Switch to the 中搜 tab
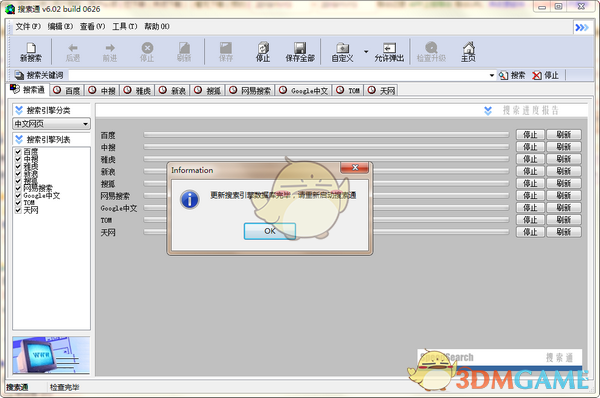600x398 pixels. tap(102, 90)
